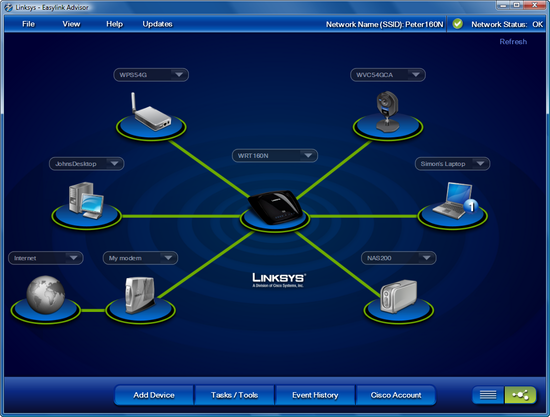Click the notification badge on Simon's Laptop
The image size is (550, 417).
(471, 206)
